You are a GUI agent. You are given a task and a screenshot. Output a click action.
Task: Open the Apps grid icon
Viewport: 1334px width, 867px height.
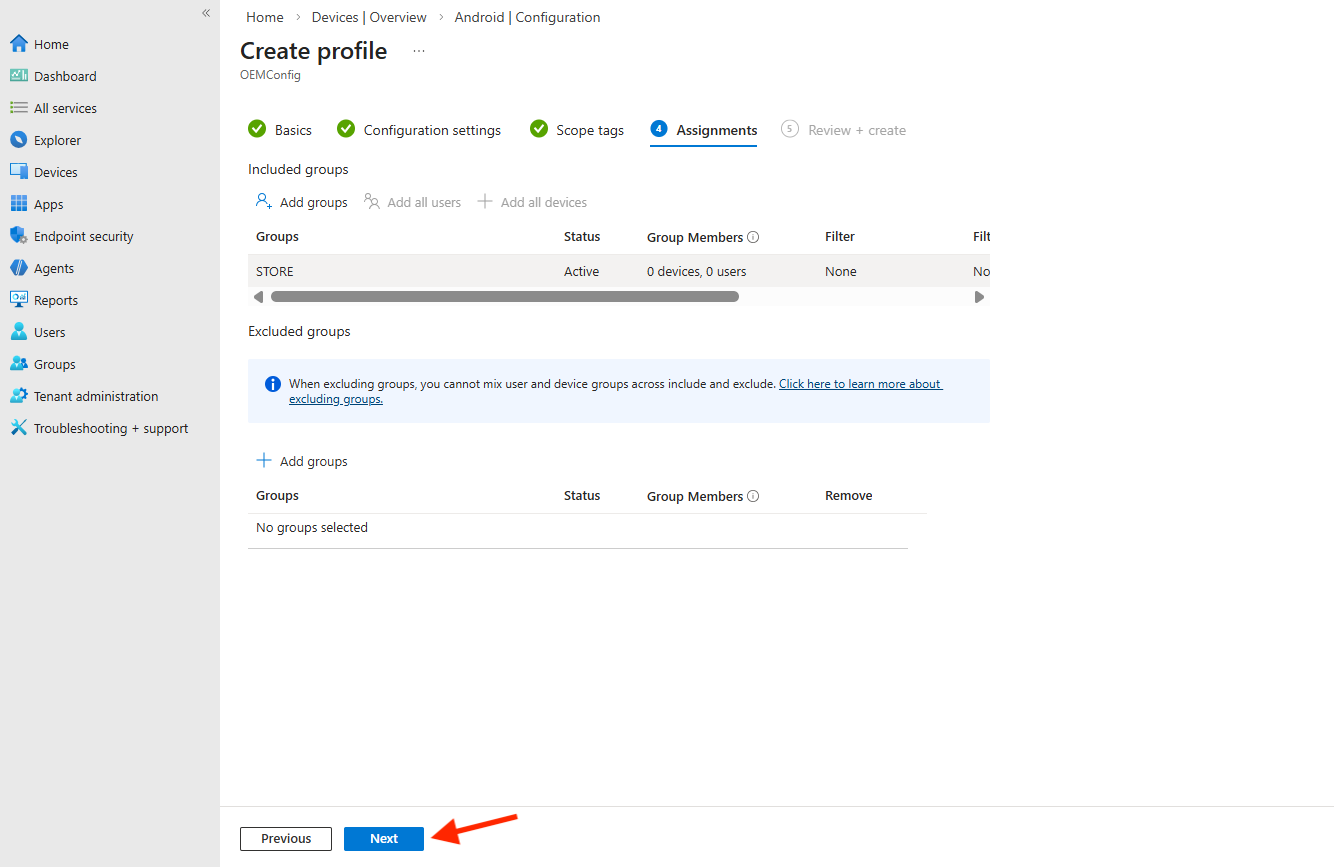(x=18, y=204)
